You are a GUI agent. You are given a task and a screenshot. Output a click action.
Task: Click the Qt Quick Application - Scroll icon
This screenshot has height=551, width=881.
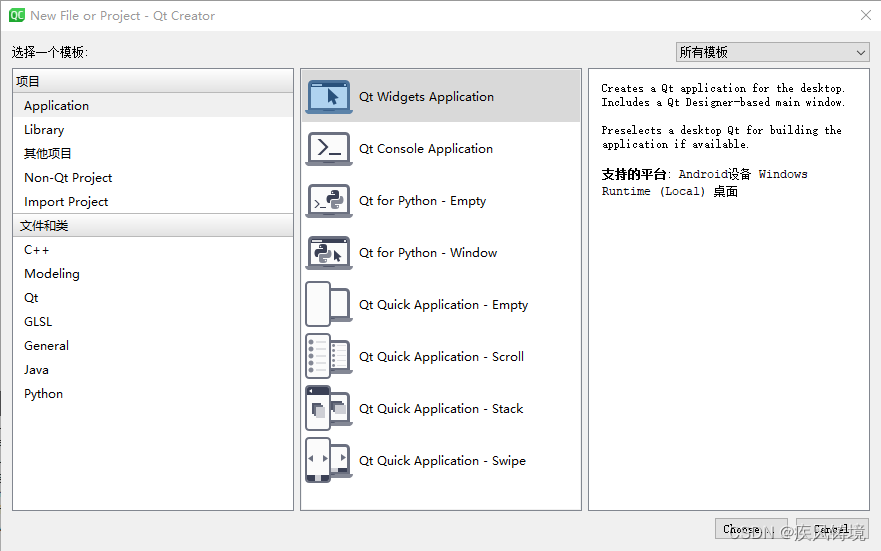(329, 357)
